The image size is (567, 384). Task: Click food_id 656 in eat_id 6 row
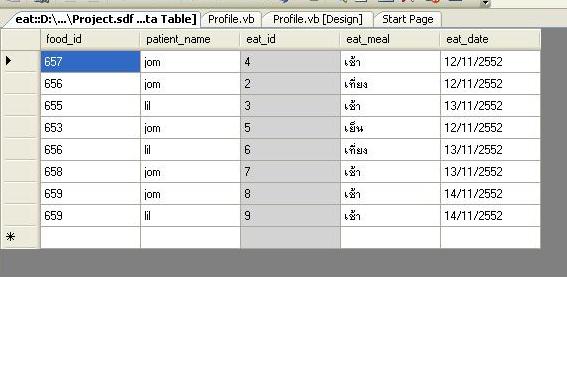(90, 150)
